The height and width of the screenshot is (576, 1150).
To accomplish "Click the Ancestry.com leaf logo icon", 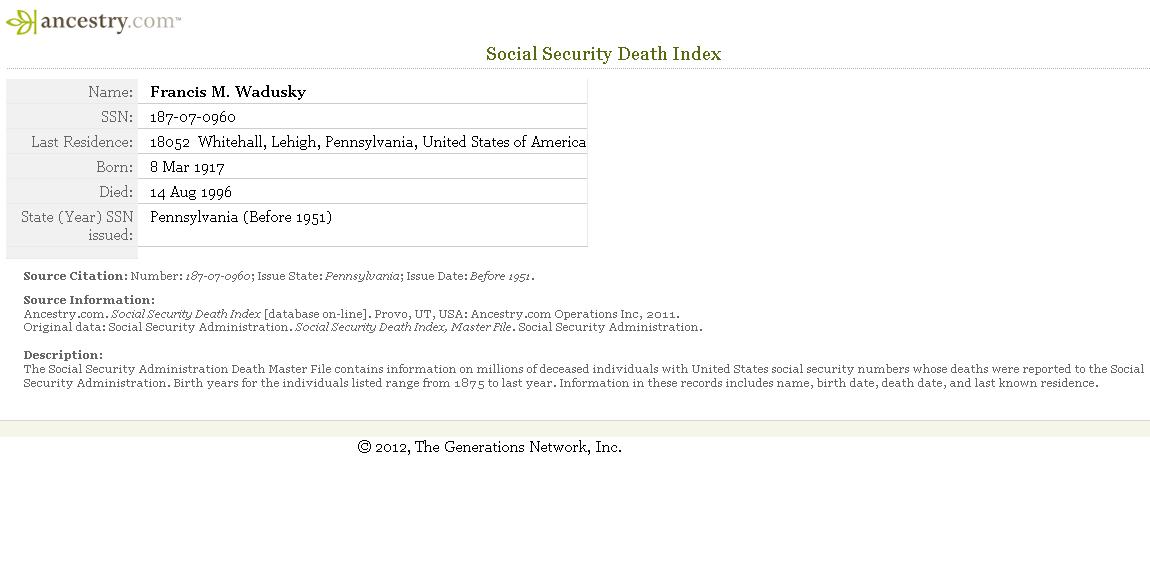I will (21, 22).
